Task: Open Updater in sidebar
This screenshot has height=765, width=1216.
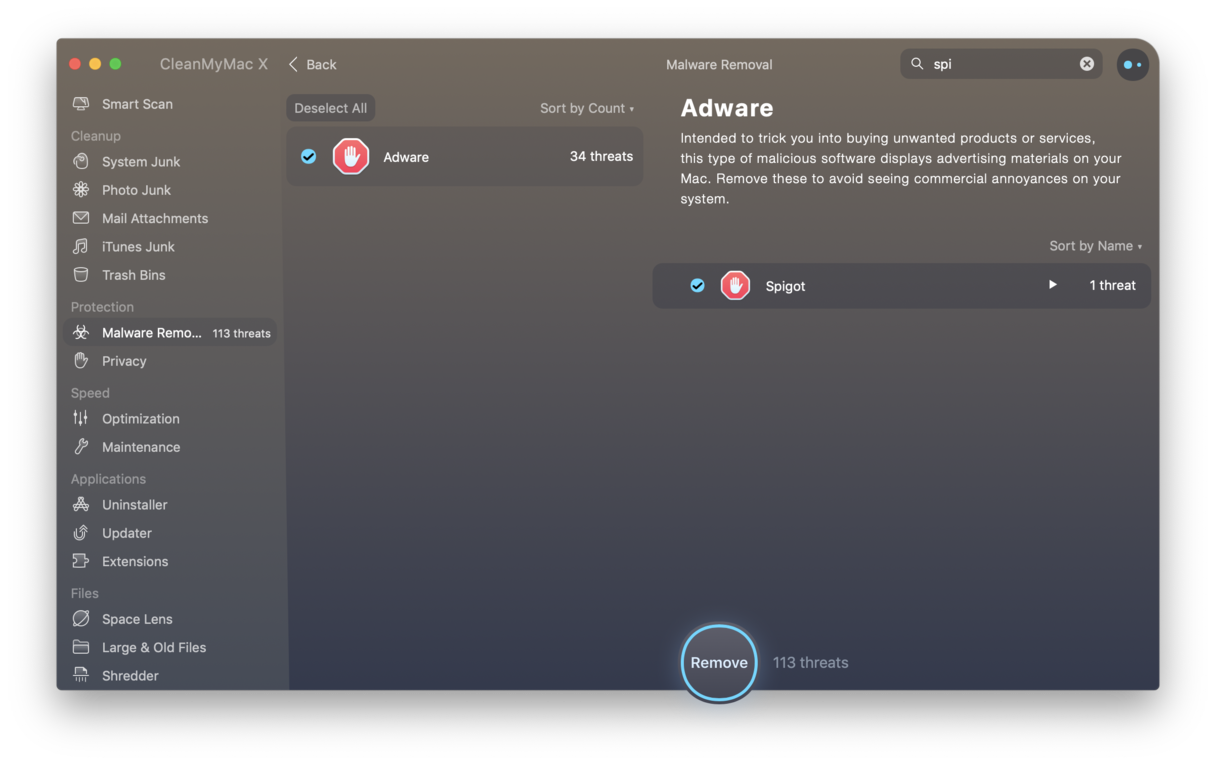Action: (x=127, y=533)
